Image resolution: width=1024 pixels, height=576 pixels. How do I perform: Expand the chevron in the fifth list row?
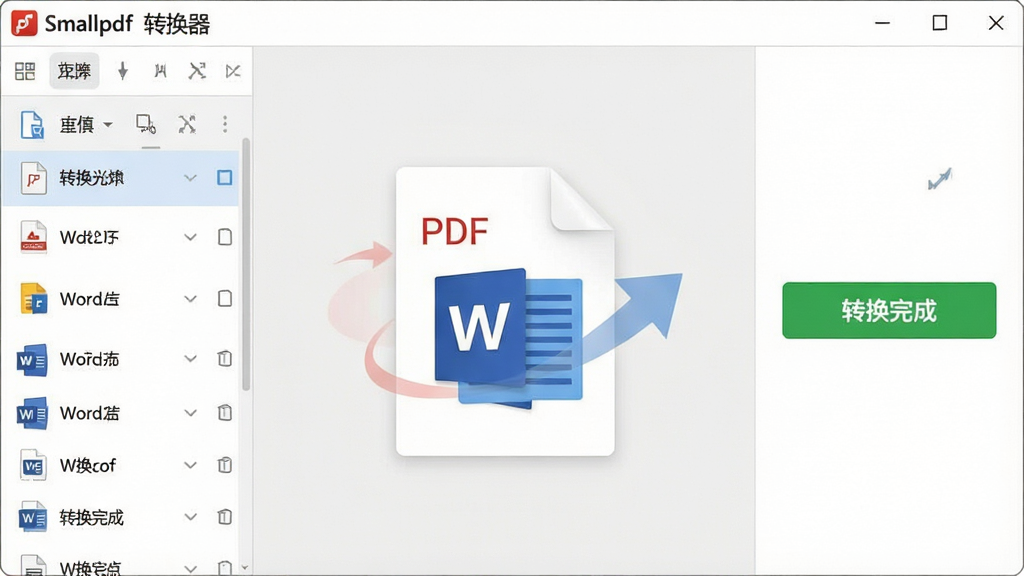(190, 413)
